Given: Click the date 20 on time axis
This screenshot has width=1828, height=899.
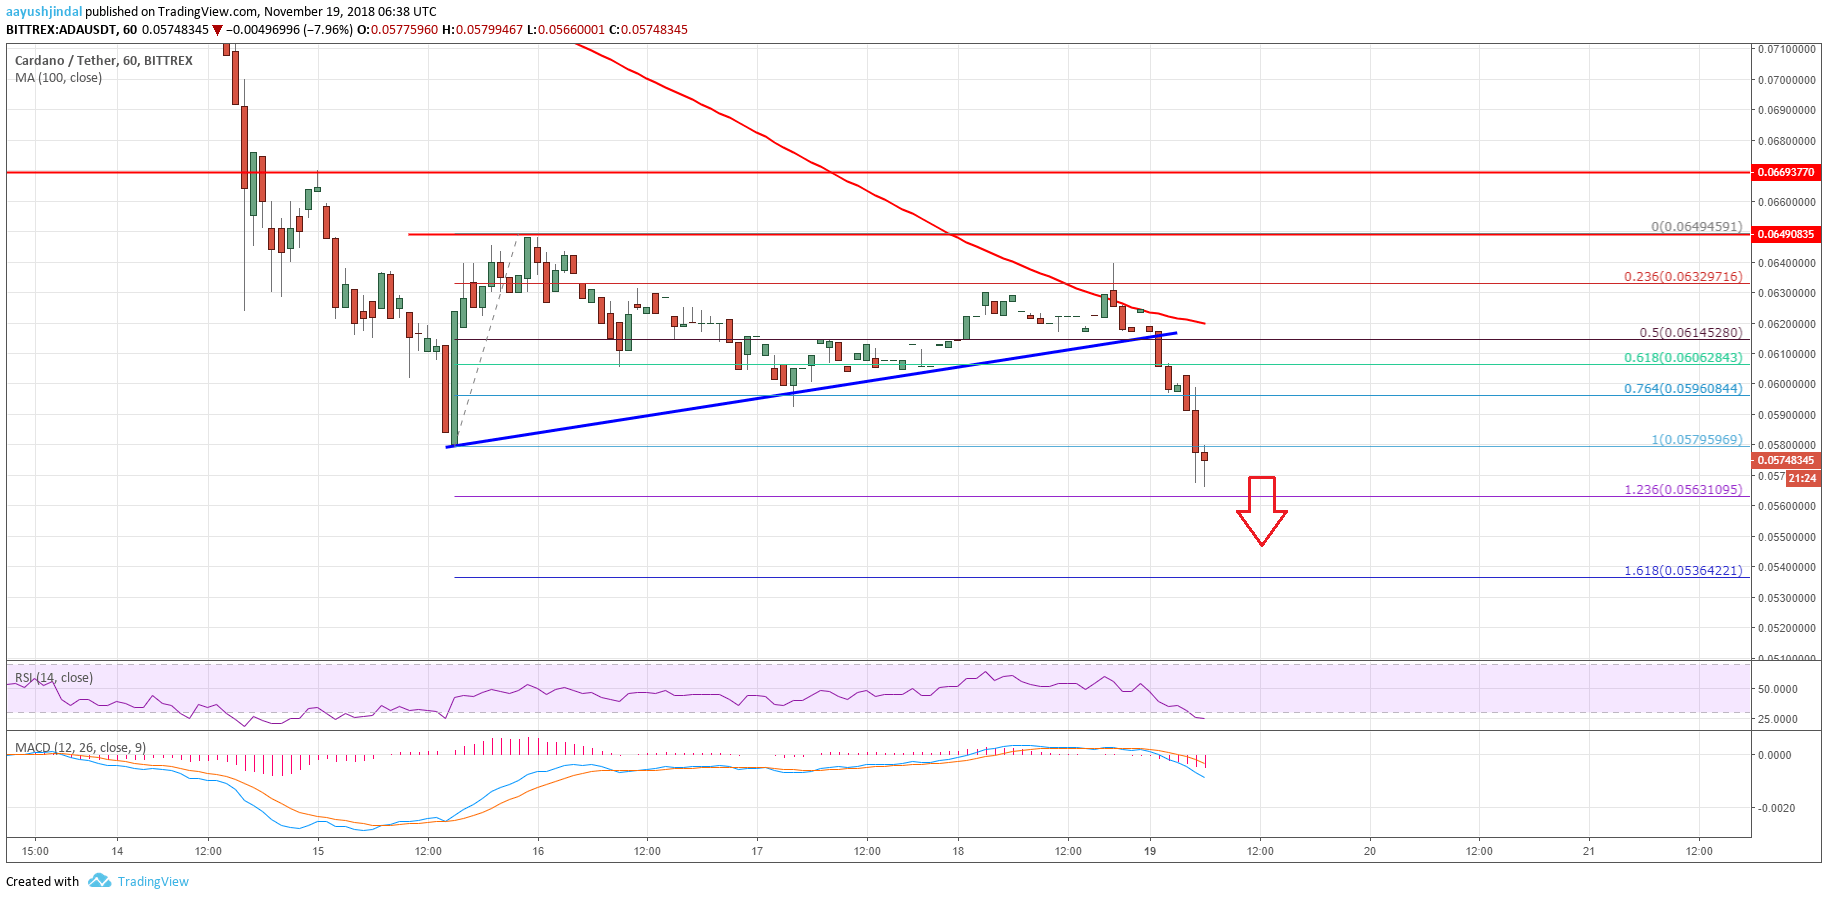Looking at the screenshot, I should 1370,851.
